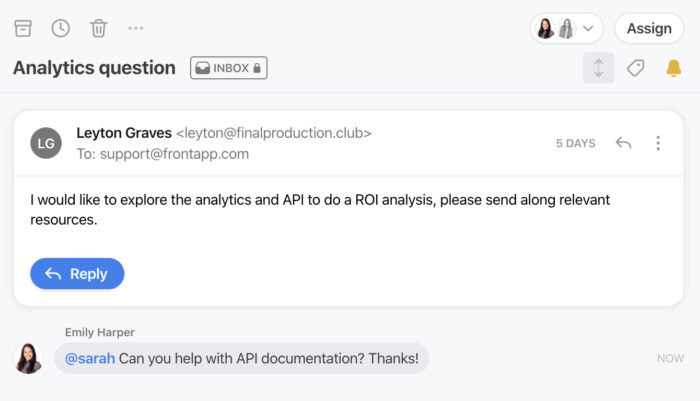Toggle the yellow notification bell
Viewport: 700px width, 401px height.
[x=673, y=68]
